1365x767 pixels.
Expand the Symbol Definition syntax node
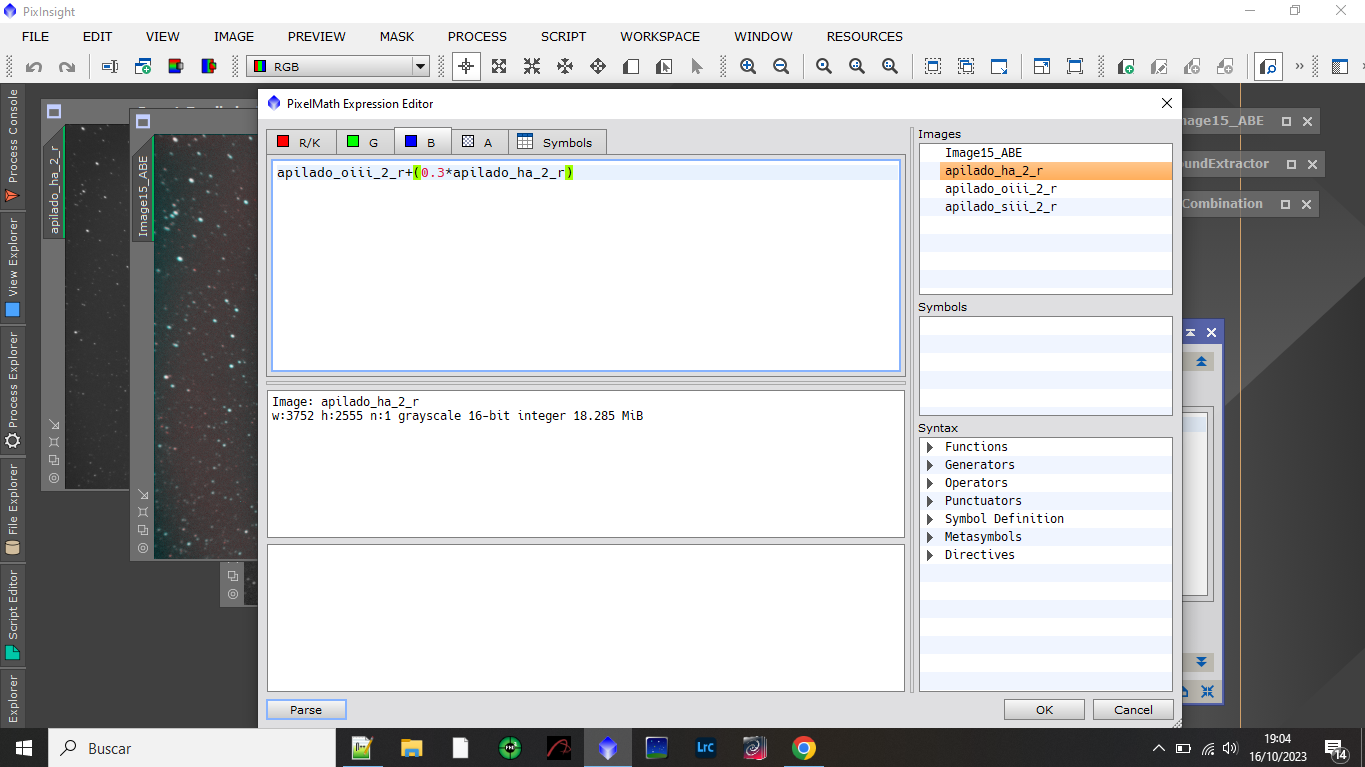point(930,519)
